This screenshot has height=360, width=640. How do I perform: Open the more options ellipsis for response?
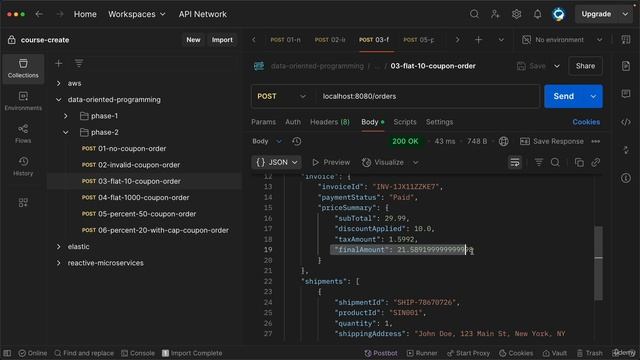coord(596,141)
